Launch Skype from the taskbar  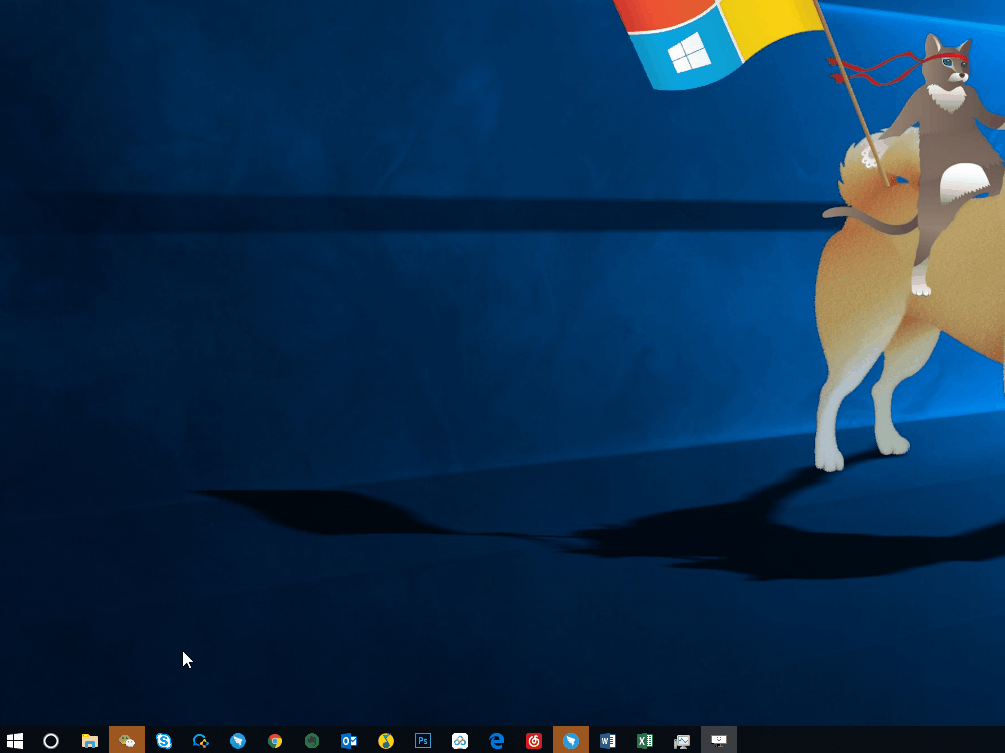164,741
